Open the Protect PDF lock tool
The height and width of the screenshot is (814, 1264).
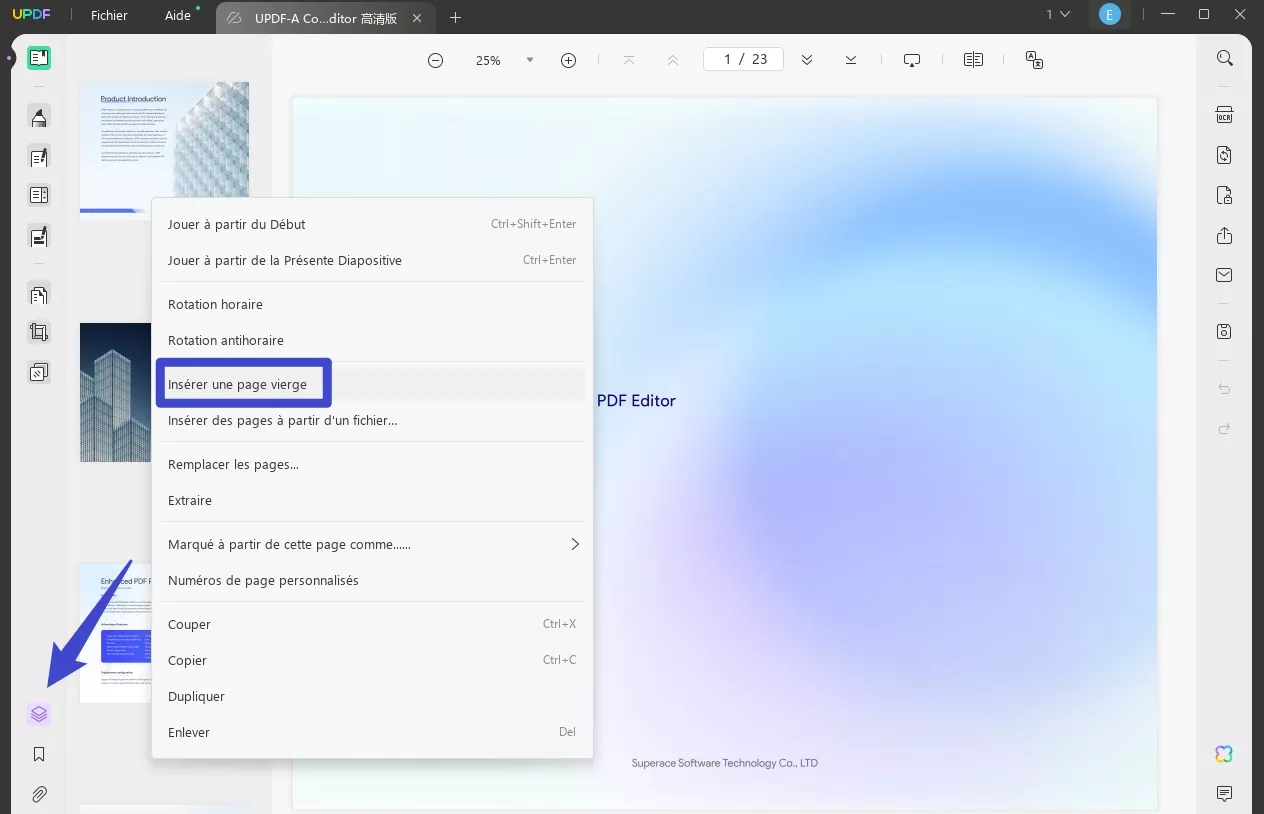[1224, 195]
